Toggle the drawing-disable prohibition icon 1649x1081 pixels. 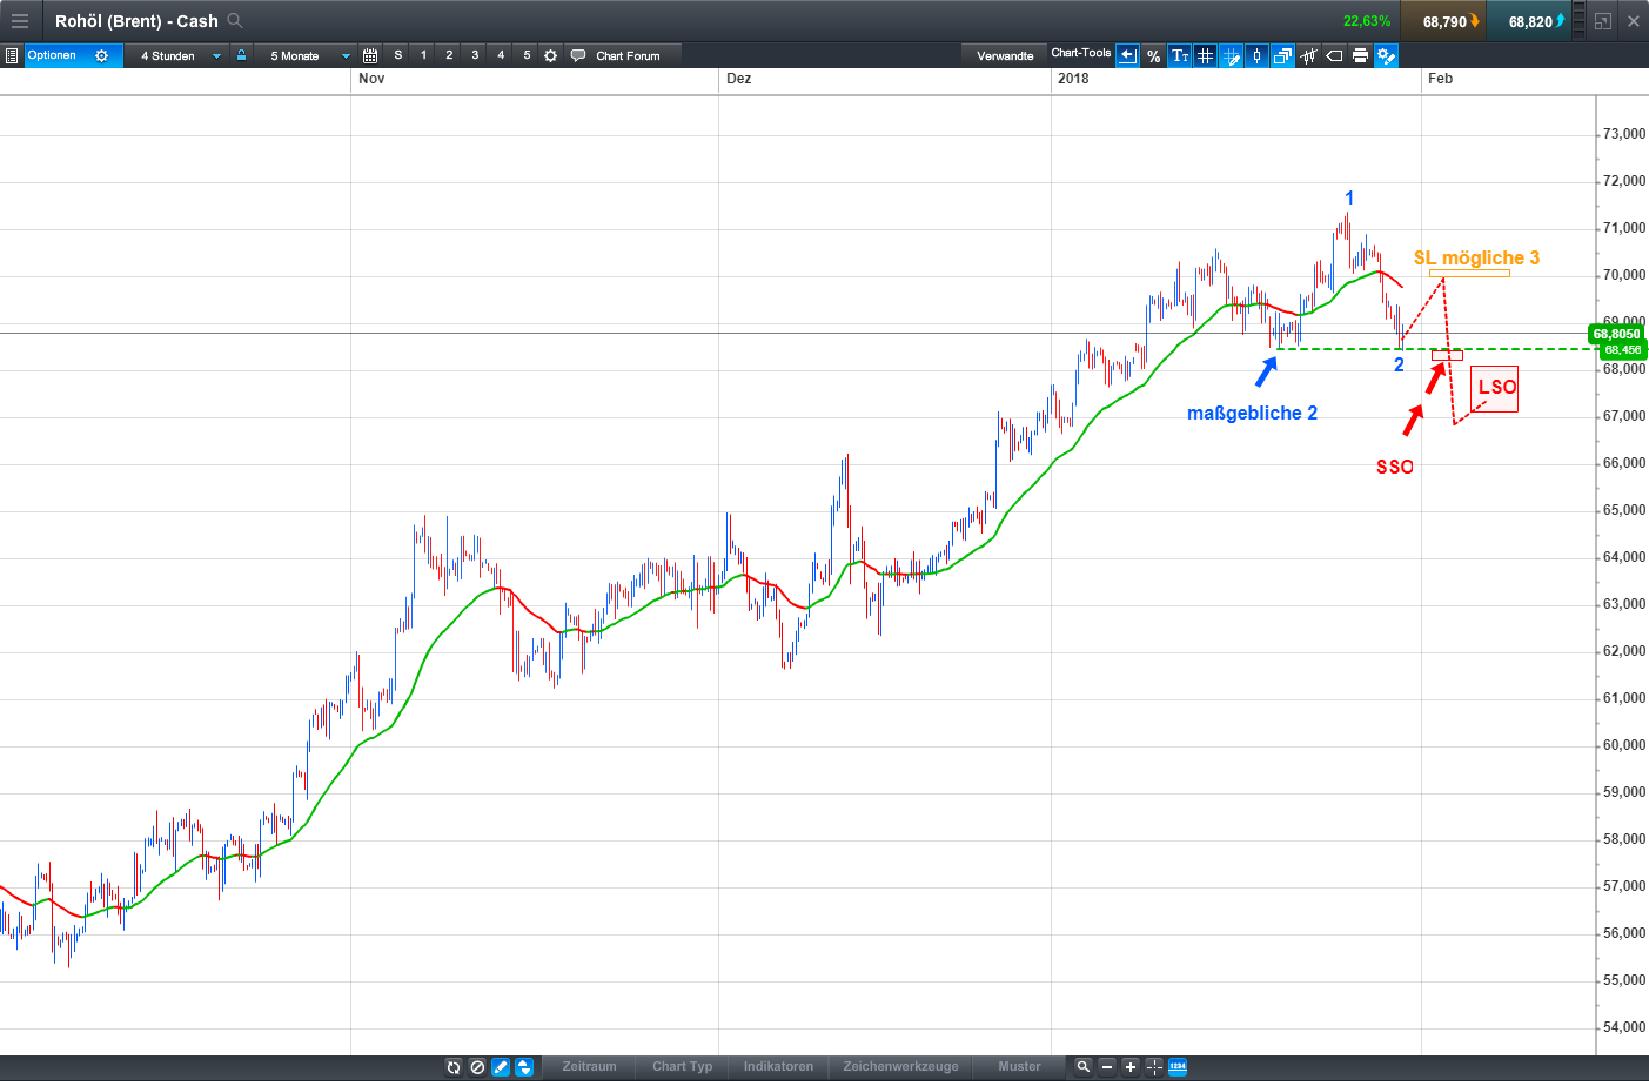(477, 1067)
